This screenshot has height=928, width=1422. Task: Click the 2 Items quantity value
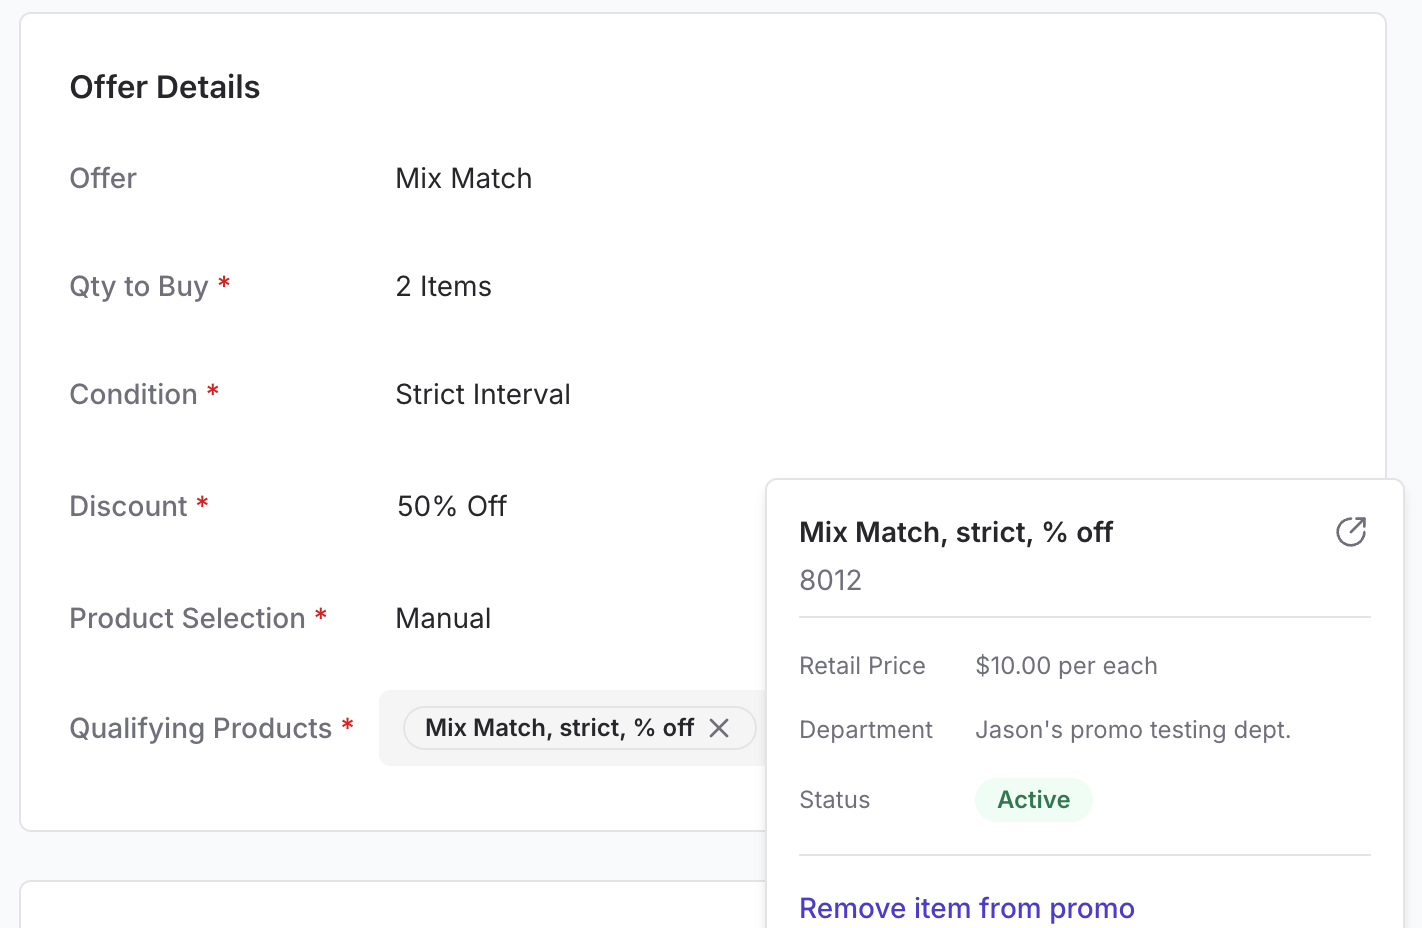point(443,287)
